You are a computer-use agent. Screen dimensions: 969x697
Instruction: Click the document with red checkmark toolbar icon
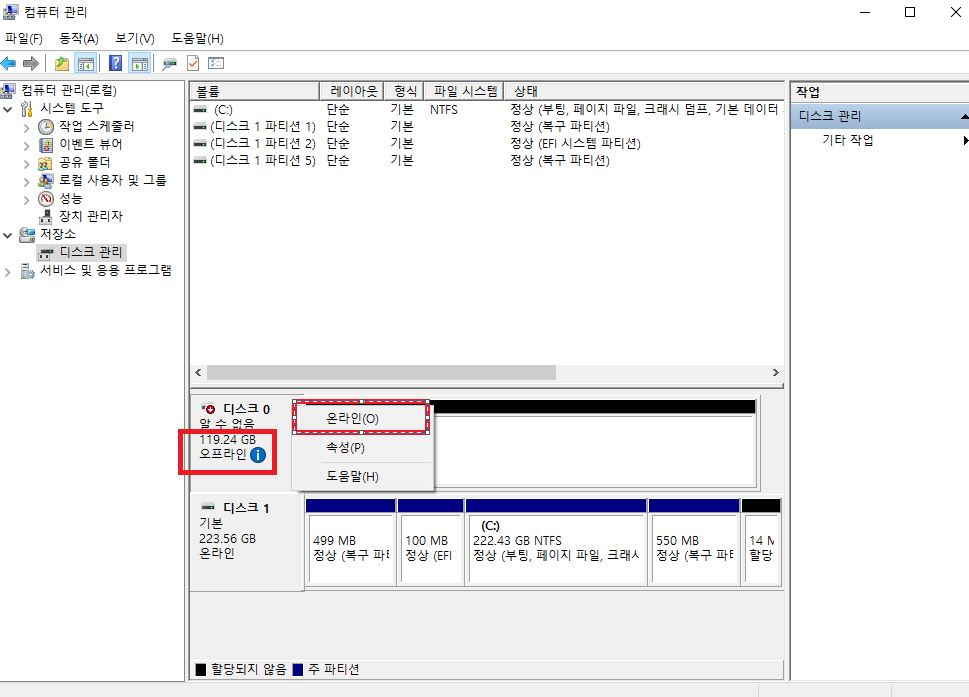(193, 63)
